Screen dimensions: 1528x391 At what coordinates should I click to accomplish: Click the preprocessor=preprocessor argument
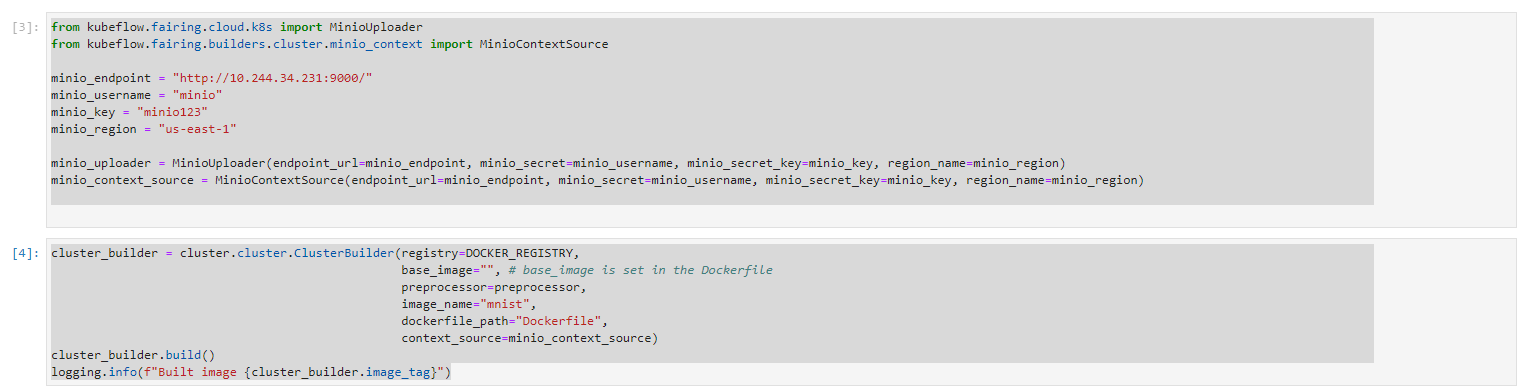(x=494, y=287)
